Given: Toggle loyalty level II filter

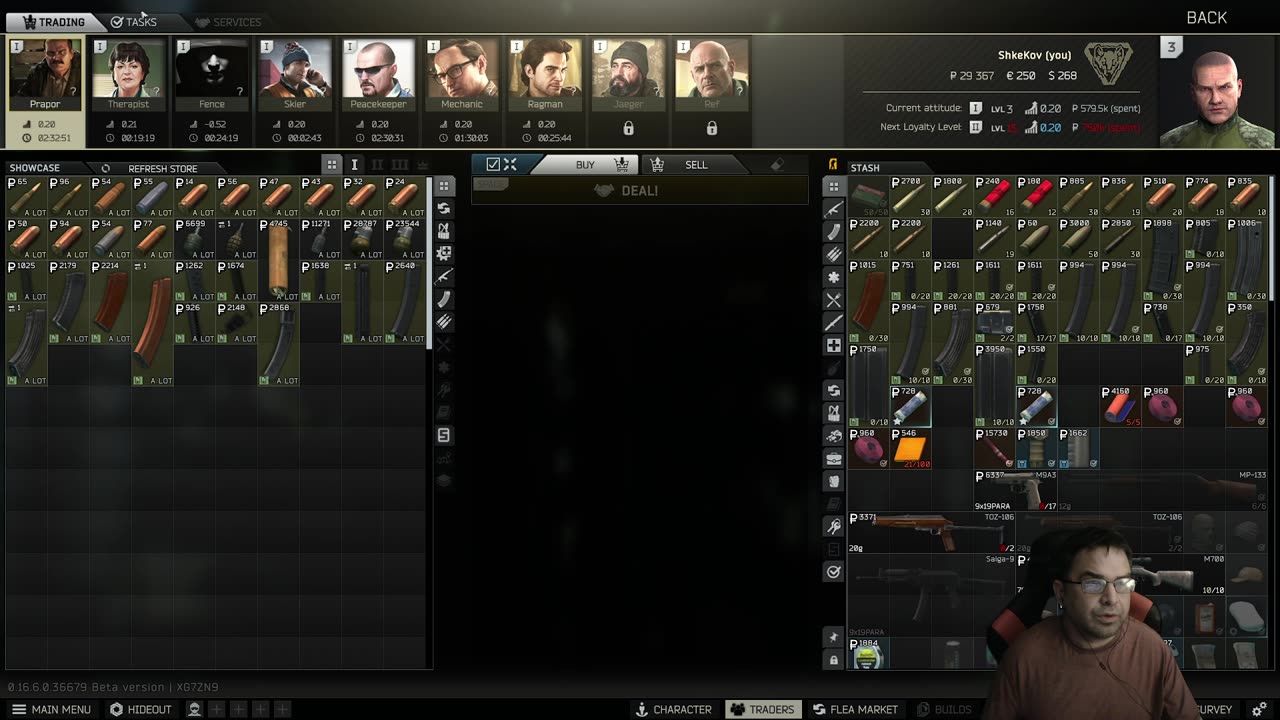Looking at the screenshot, I should click(377, 165).
